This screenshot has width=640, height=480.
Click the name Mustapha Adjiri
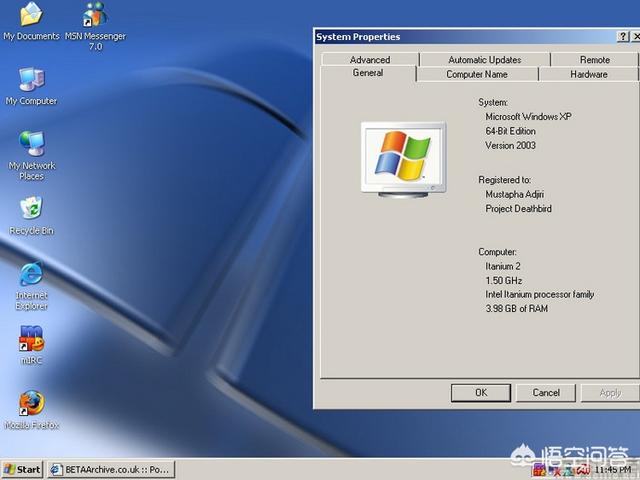514,194
